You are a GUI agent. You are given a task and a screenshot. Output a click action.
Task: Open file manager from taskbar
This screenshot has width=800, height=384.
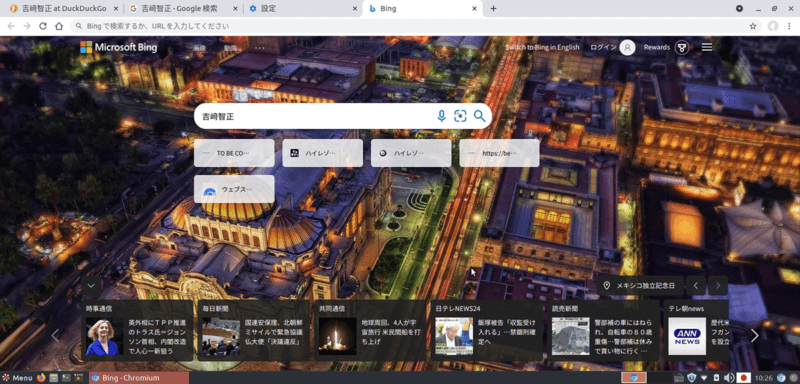54,378
